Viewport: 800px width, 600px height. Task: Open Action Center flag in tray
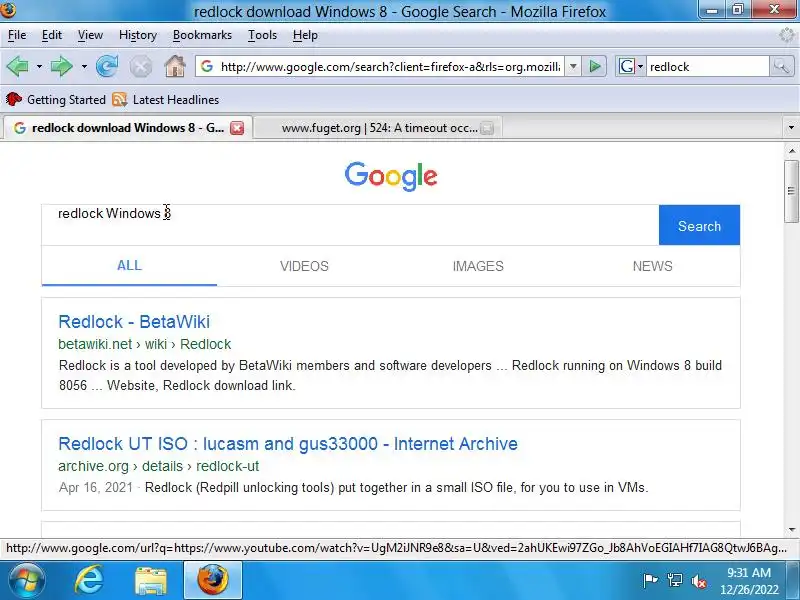(651, 581)
